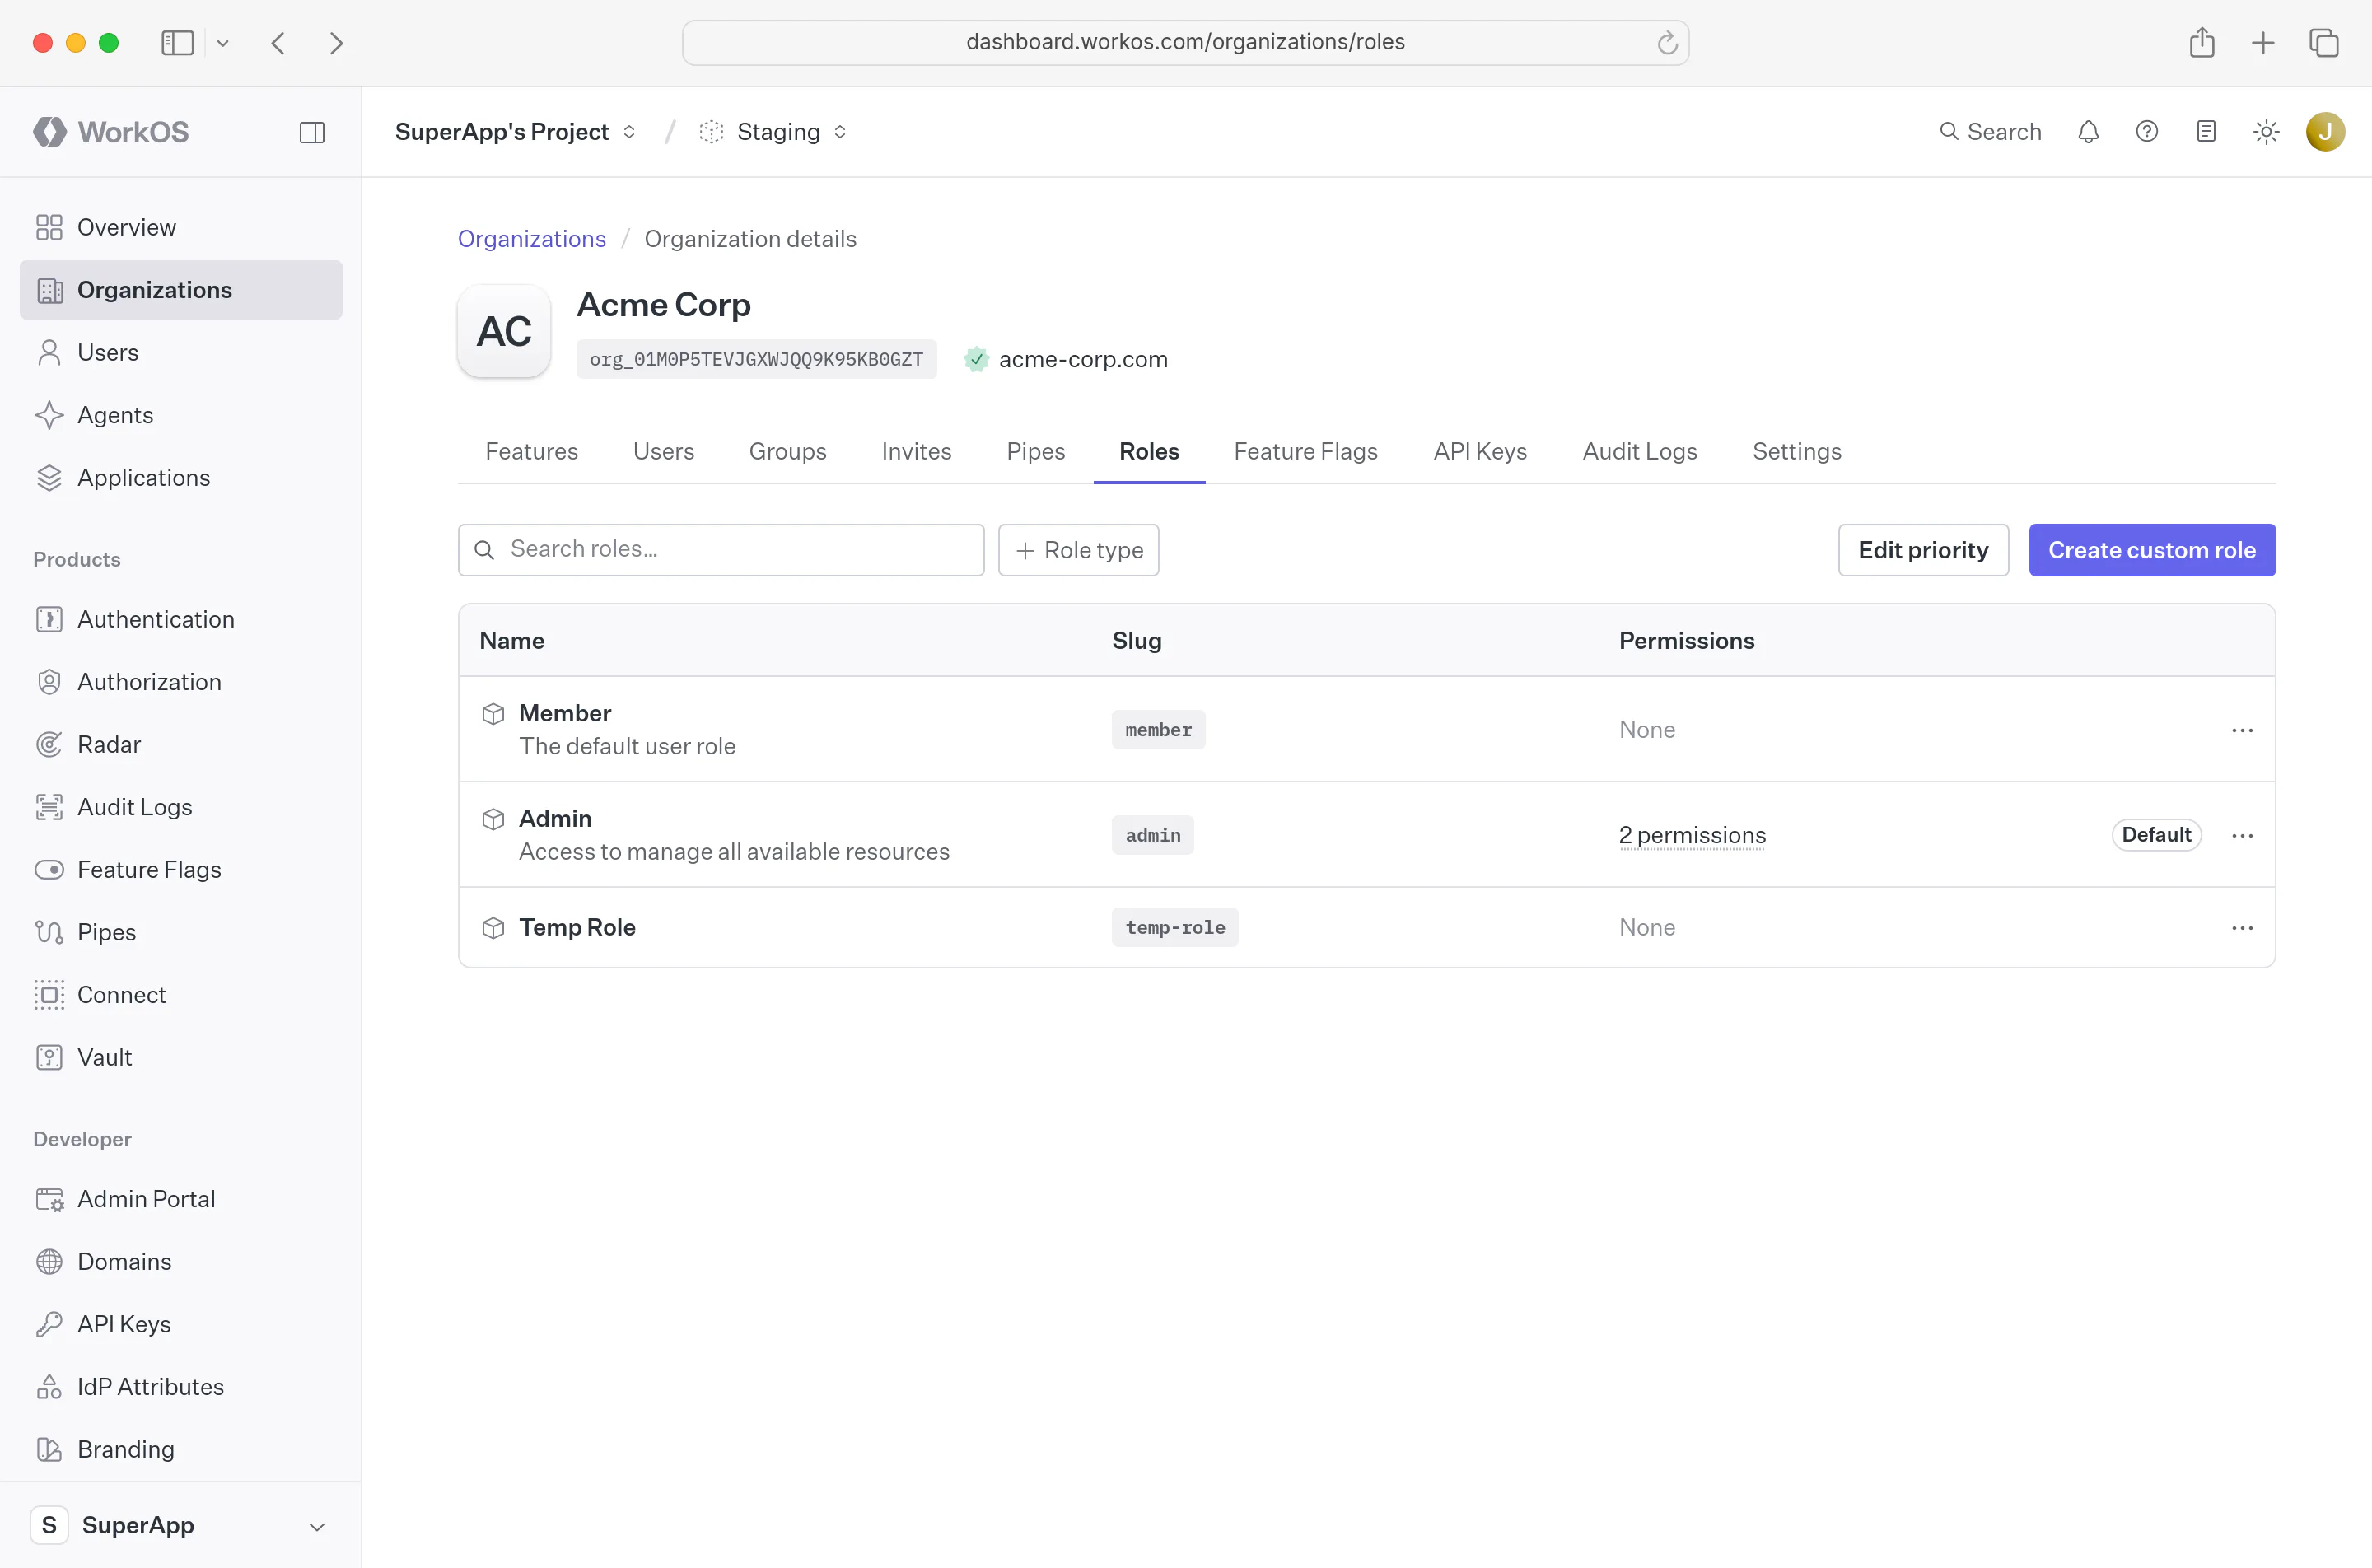Click the browser URL address bar
Viewport: 2372px width, 1568px height.
(1185, 43)
